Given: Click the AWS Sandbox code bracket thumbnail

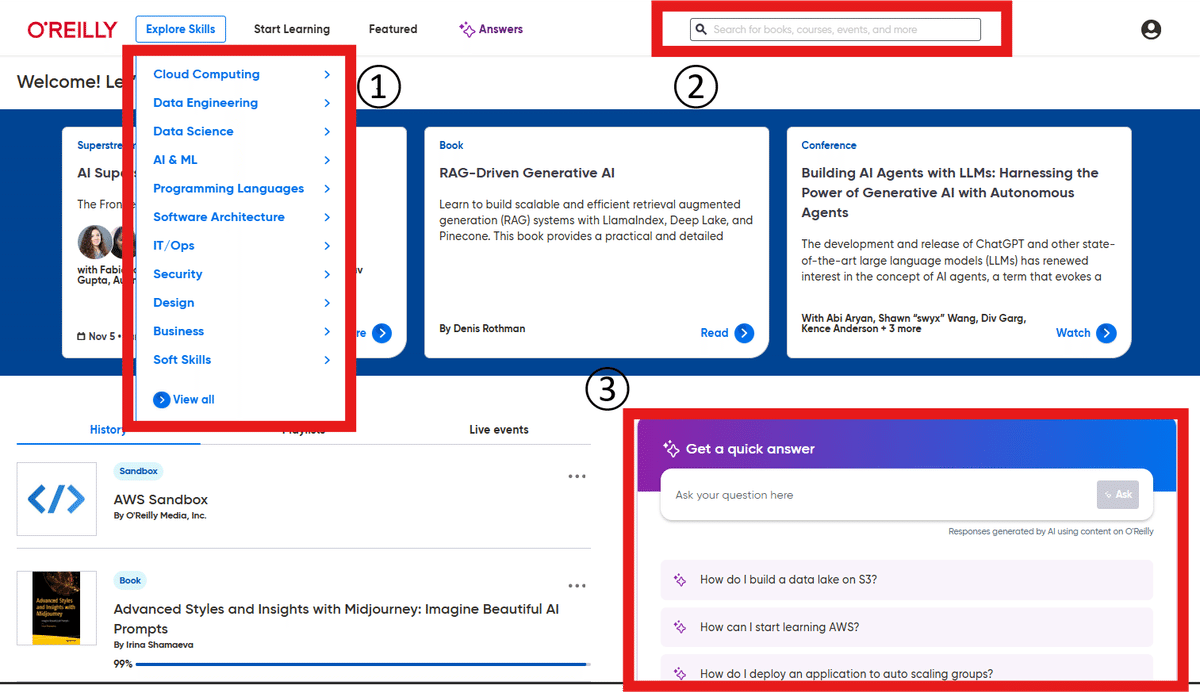Looking at the screenshot, I should point(56,498).
